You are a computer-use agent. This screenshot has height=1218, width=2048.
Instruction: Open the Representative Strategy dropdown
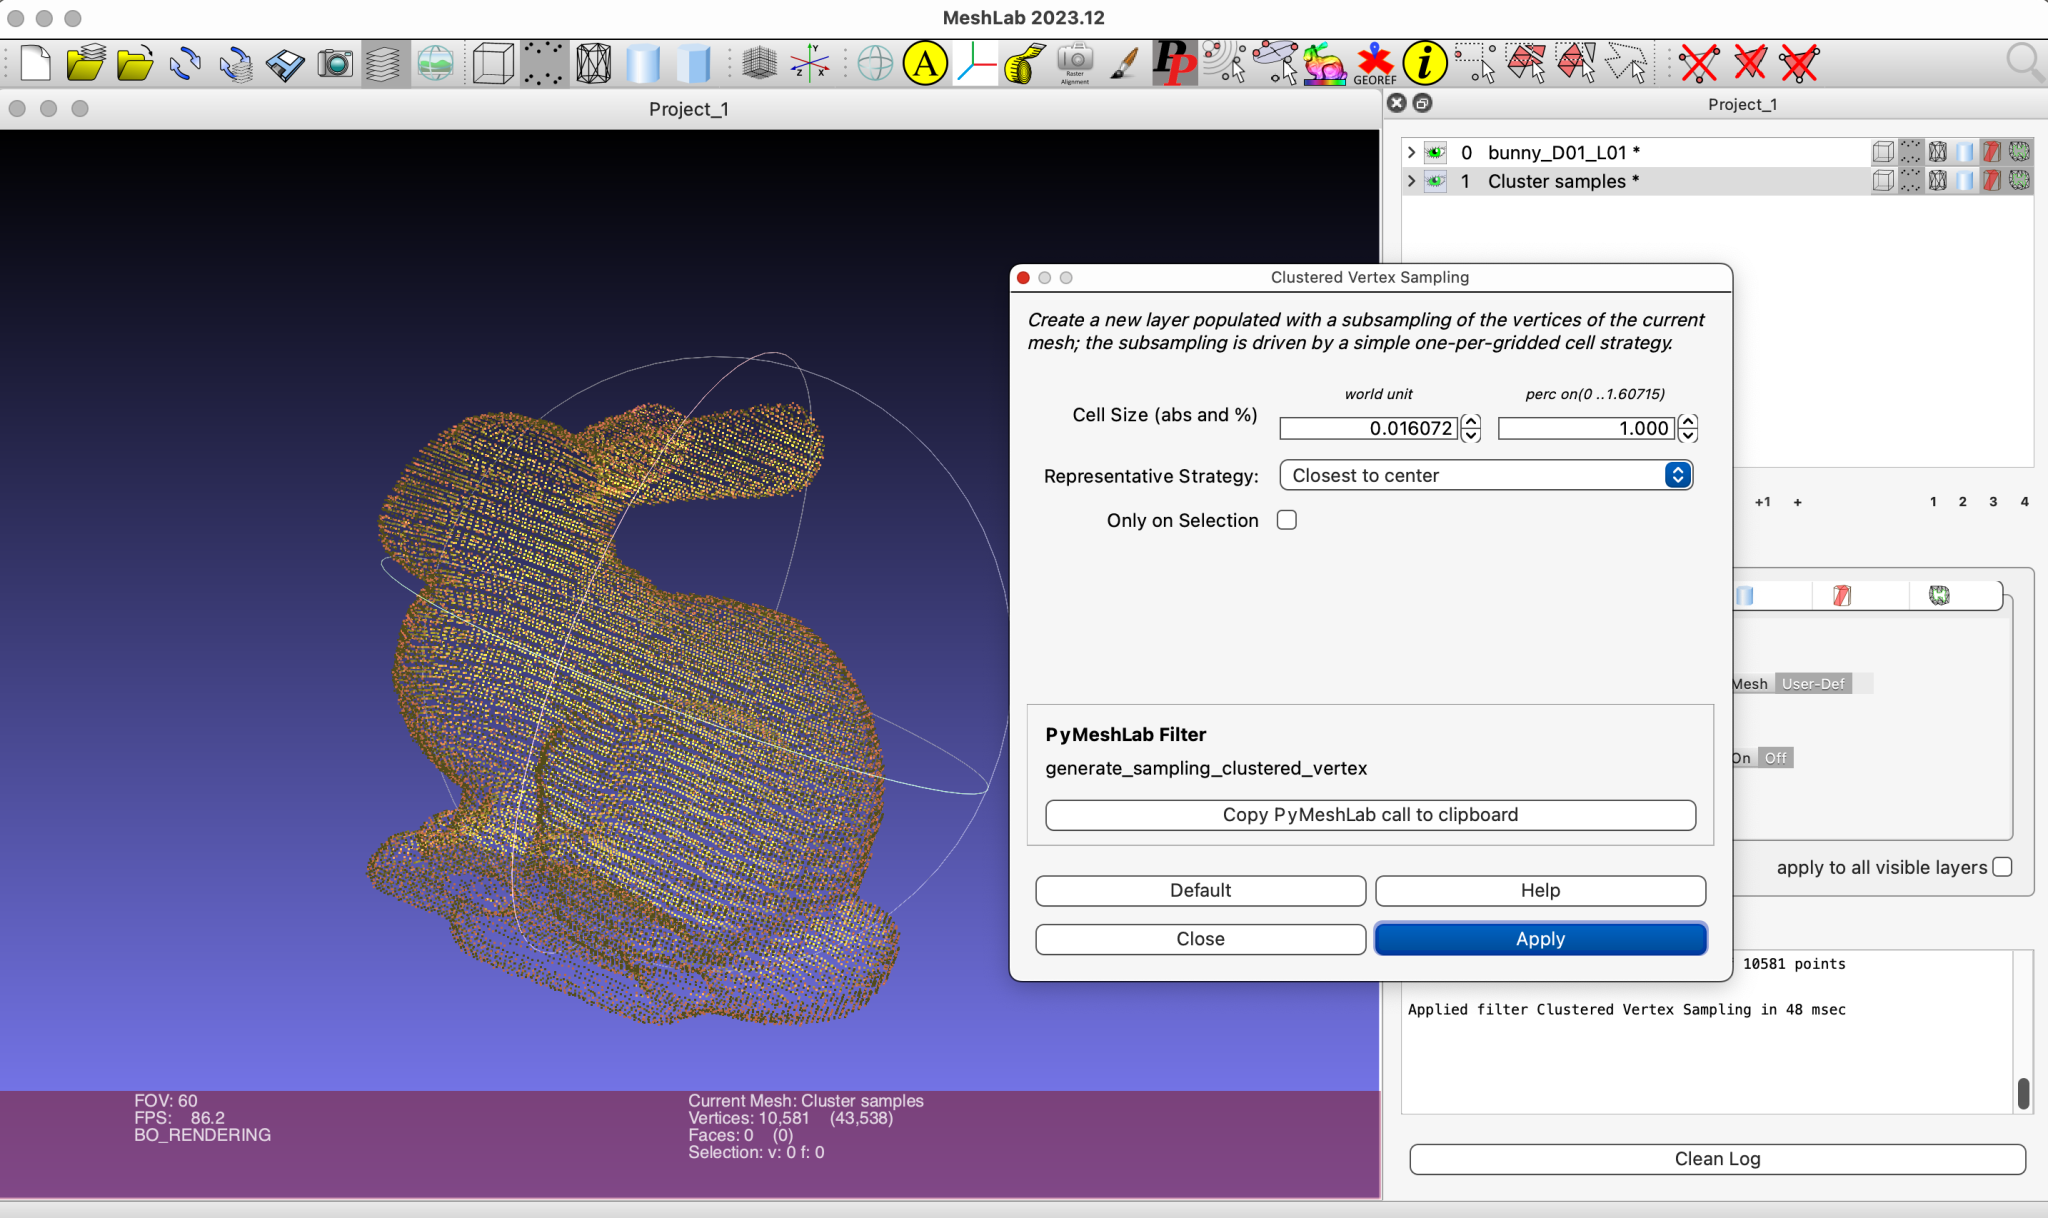tap(1485, 475)
